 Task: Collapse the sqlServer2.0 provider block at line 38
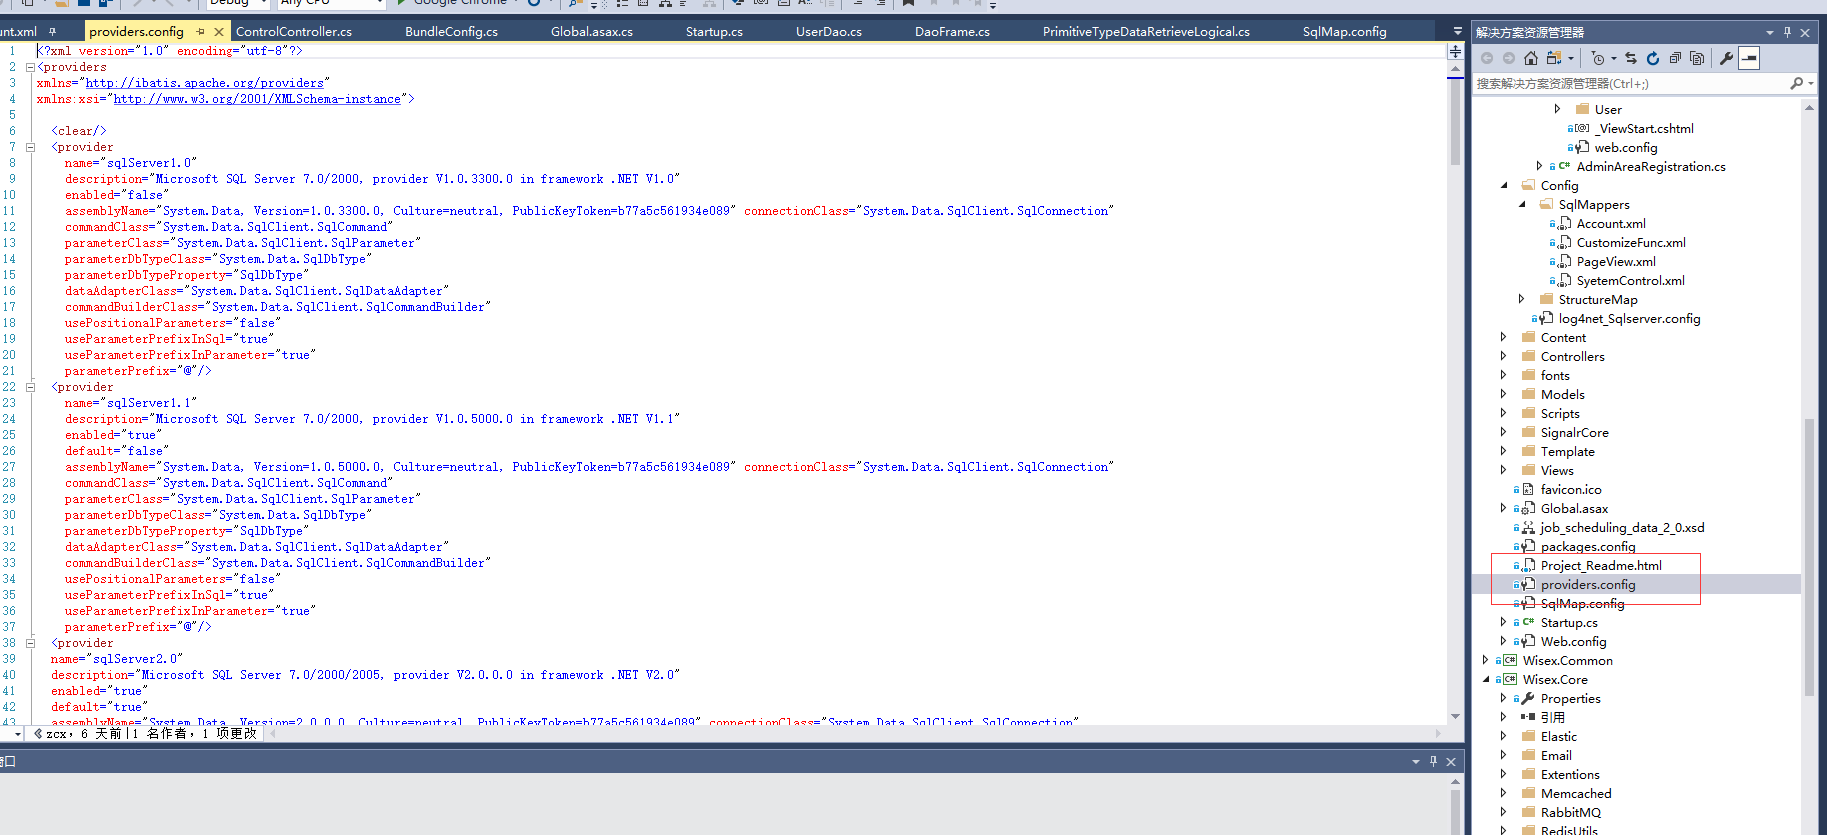click(x=30, y=643)
